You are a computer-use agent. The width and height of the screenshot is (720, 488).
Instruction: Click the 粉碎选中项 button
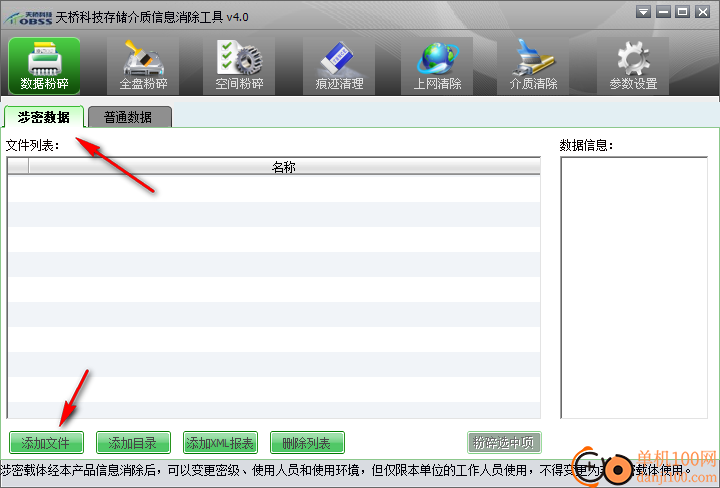click(504, 443)
